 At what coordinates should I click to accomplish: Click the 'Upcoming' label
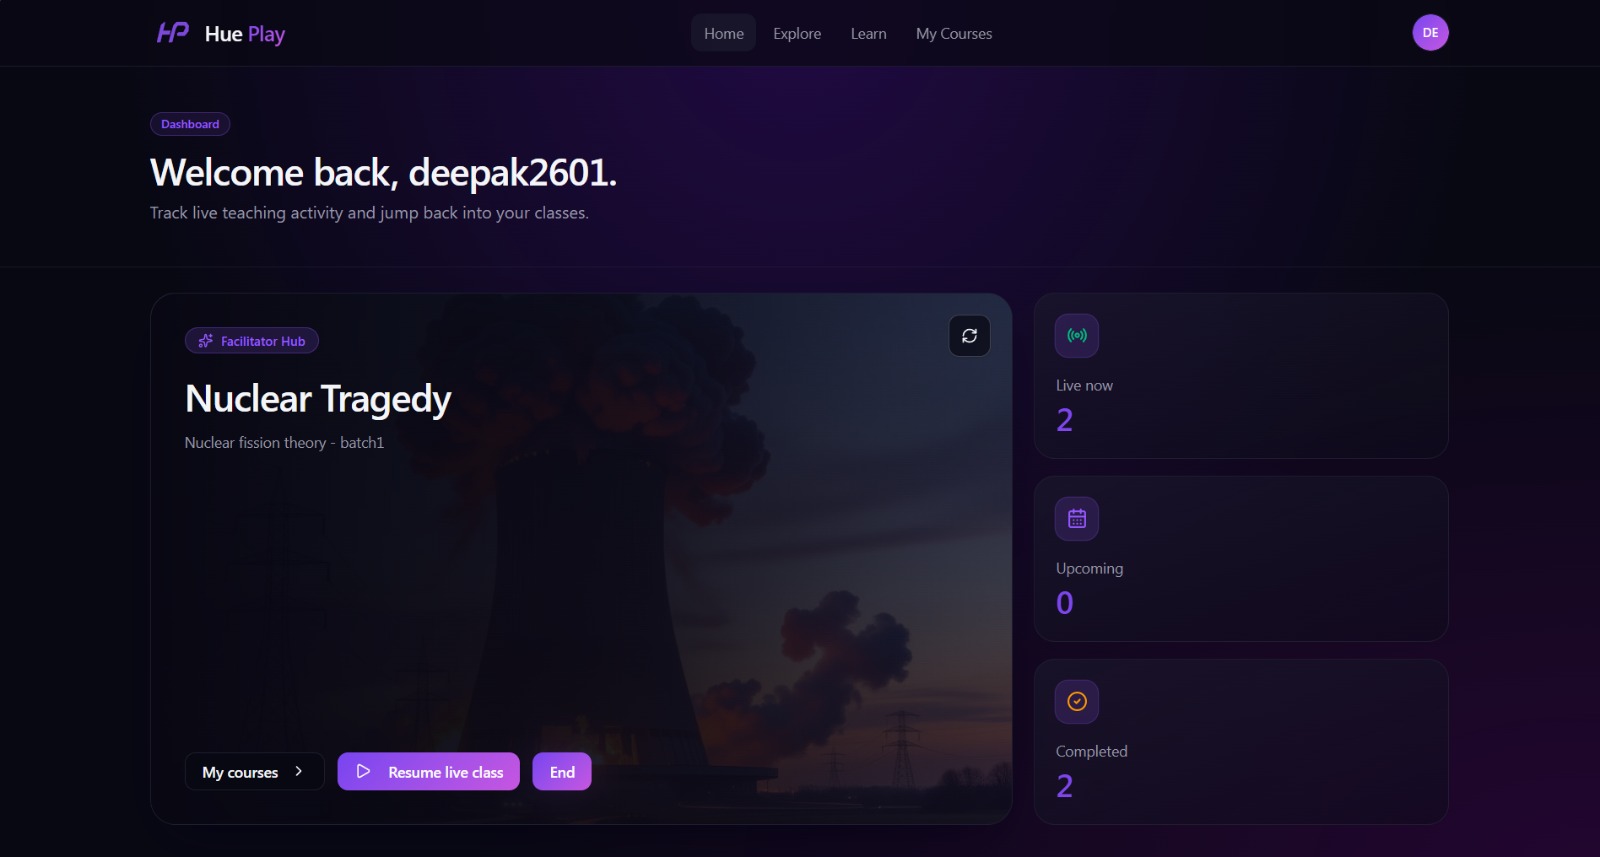coord(1089,568)
